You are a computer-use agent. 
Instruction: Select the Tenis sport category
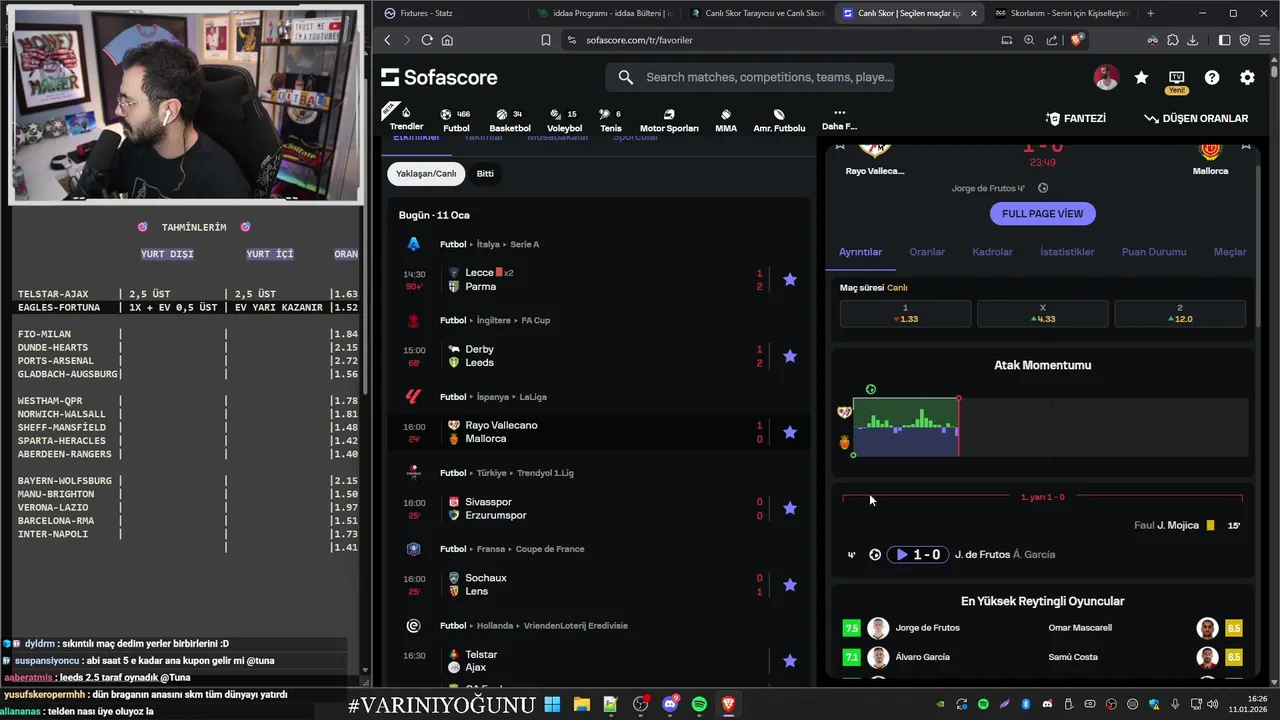pyautogui.click(x=610, y=120)
